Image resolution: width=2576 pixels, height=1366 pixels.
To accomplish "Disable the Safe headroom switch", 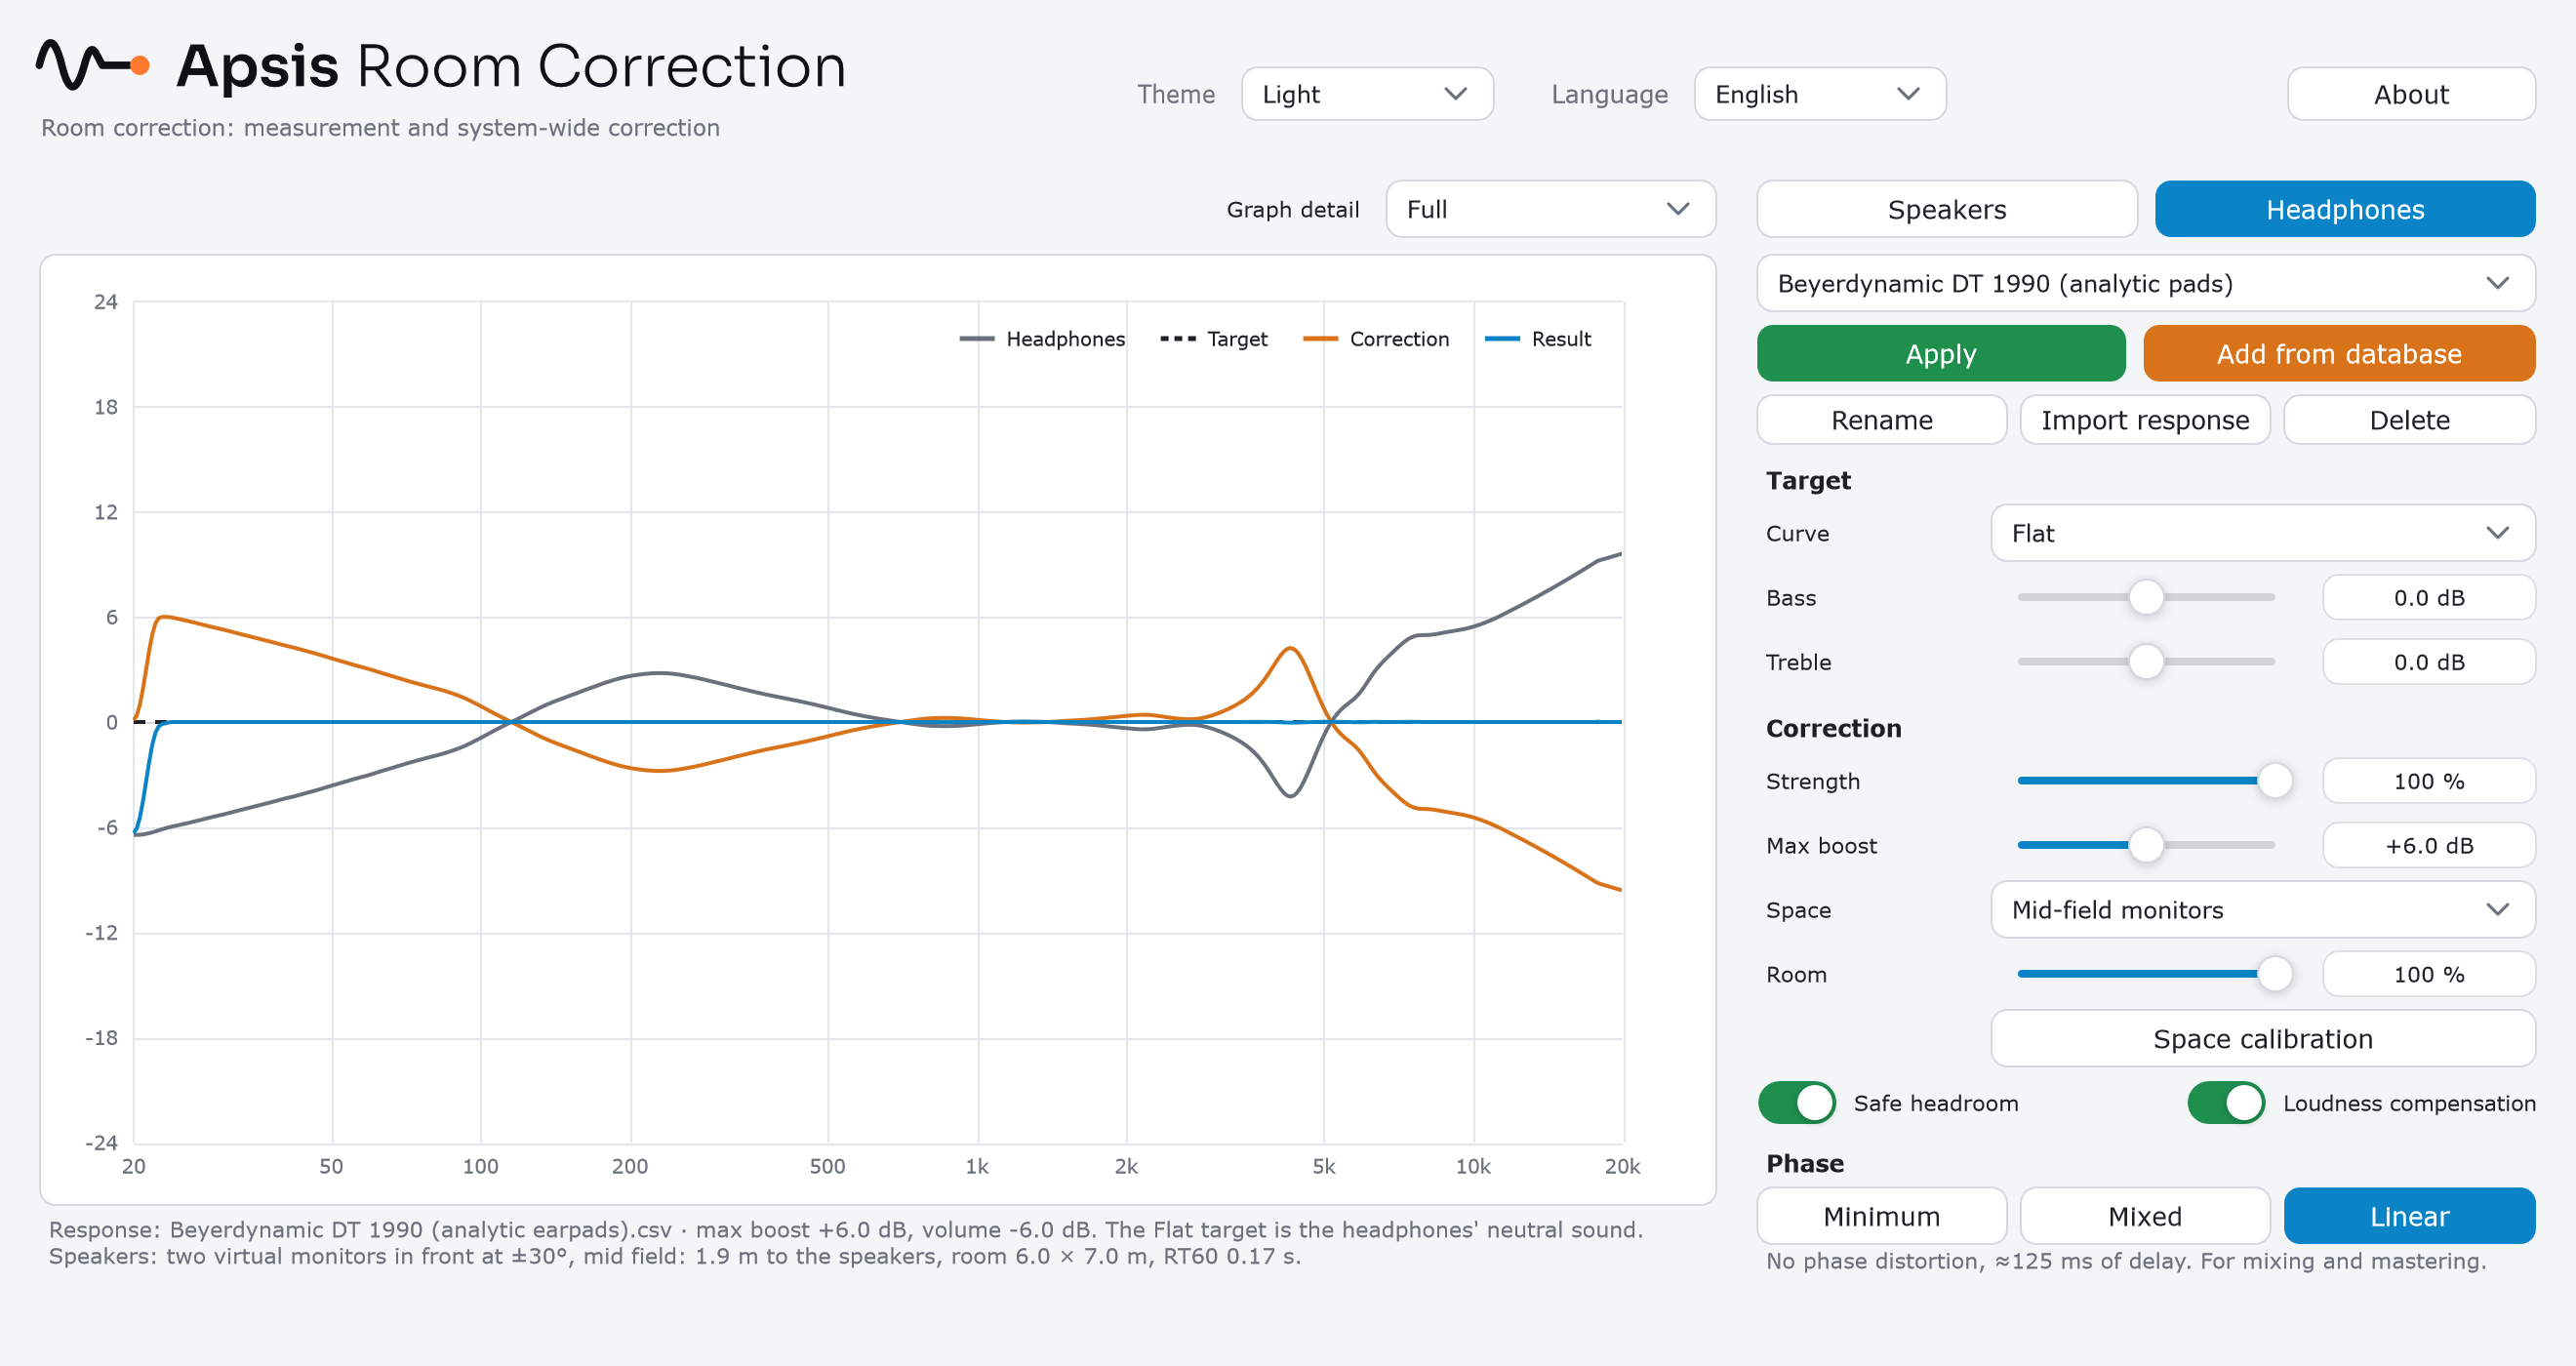I will click(1797, 1103).
